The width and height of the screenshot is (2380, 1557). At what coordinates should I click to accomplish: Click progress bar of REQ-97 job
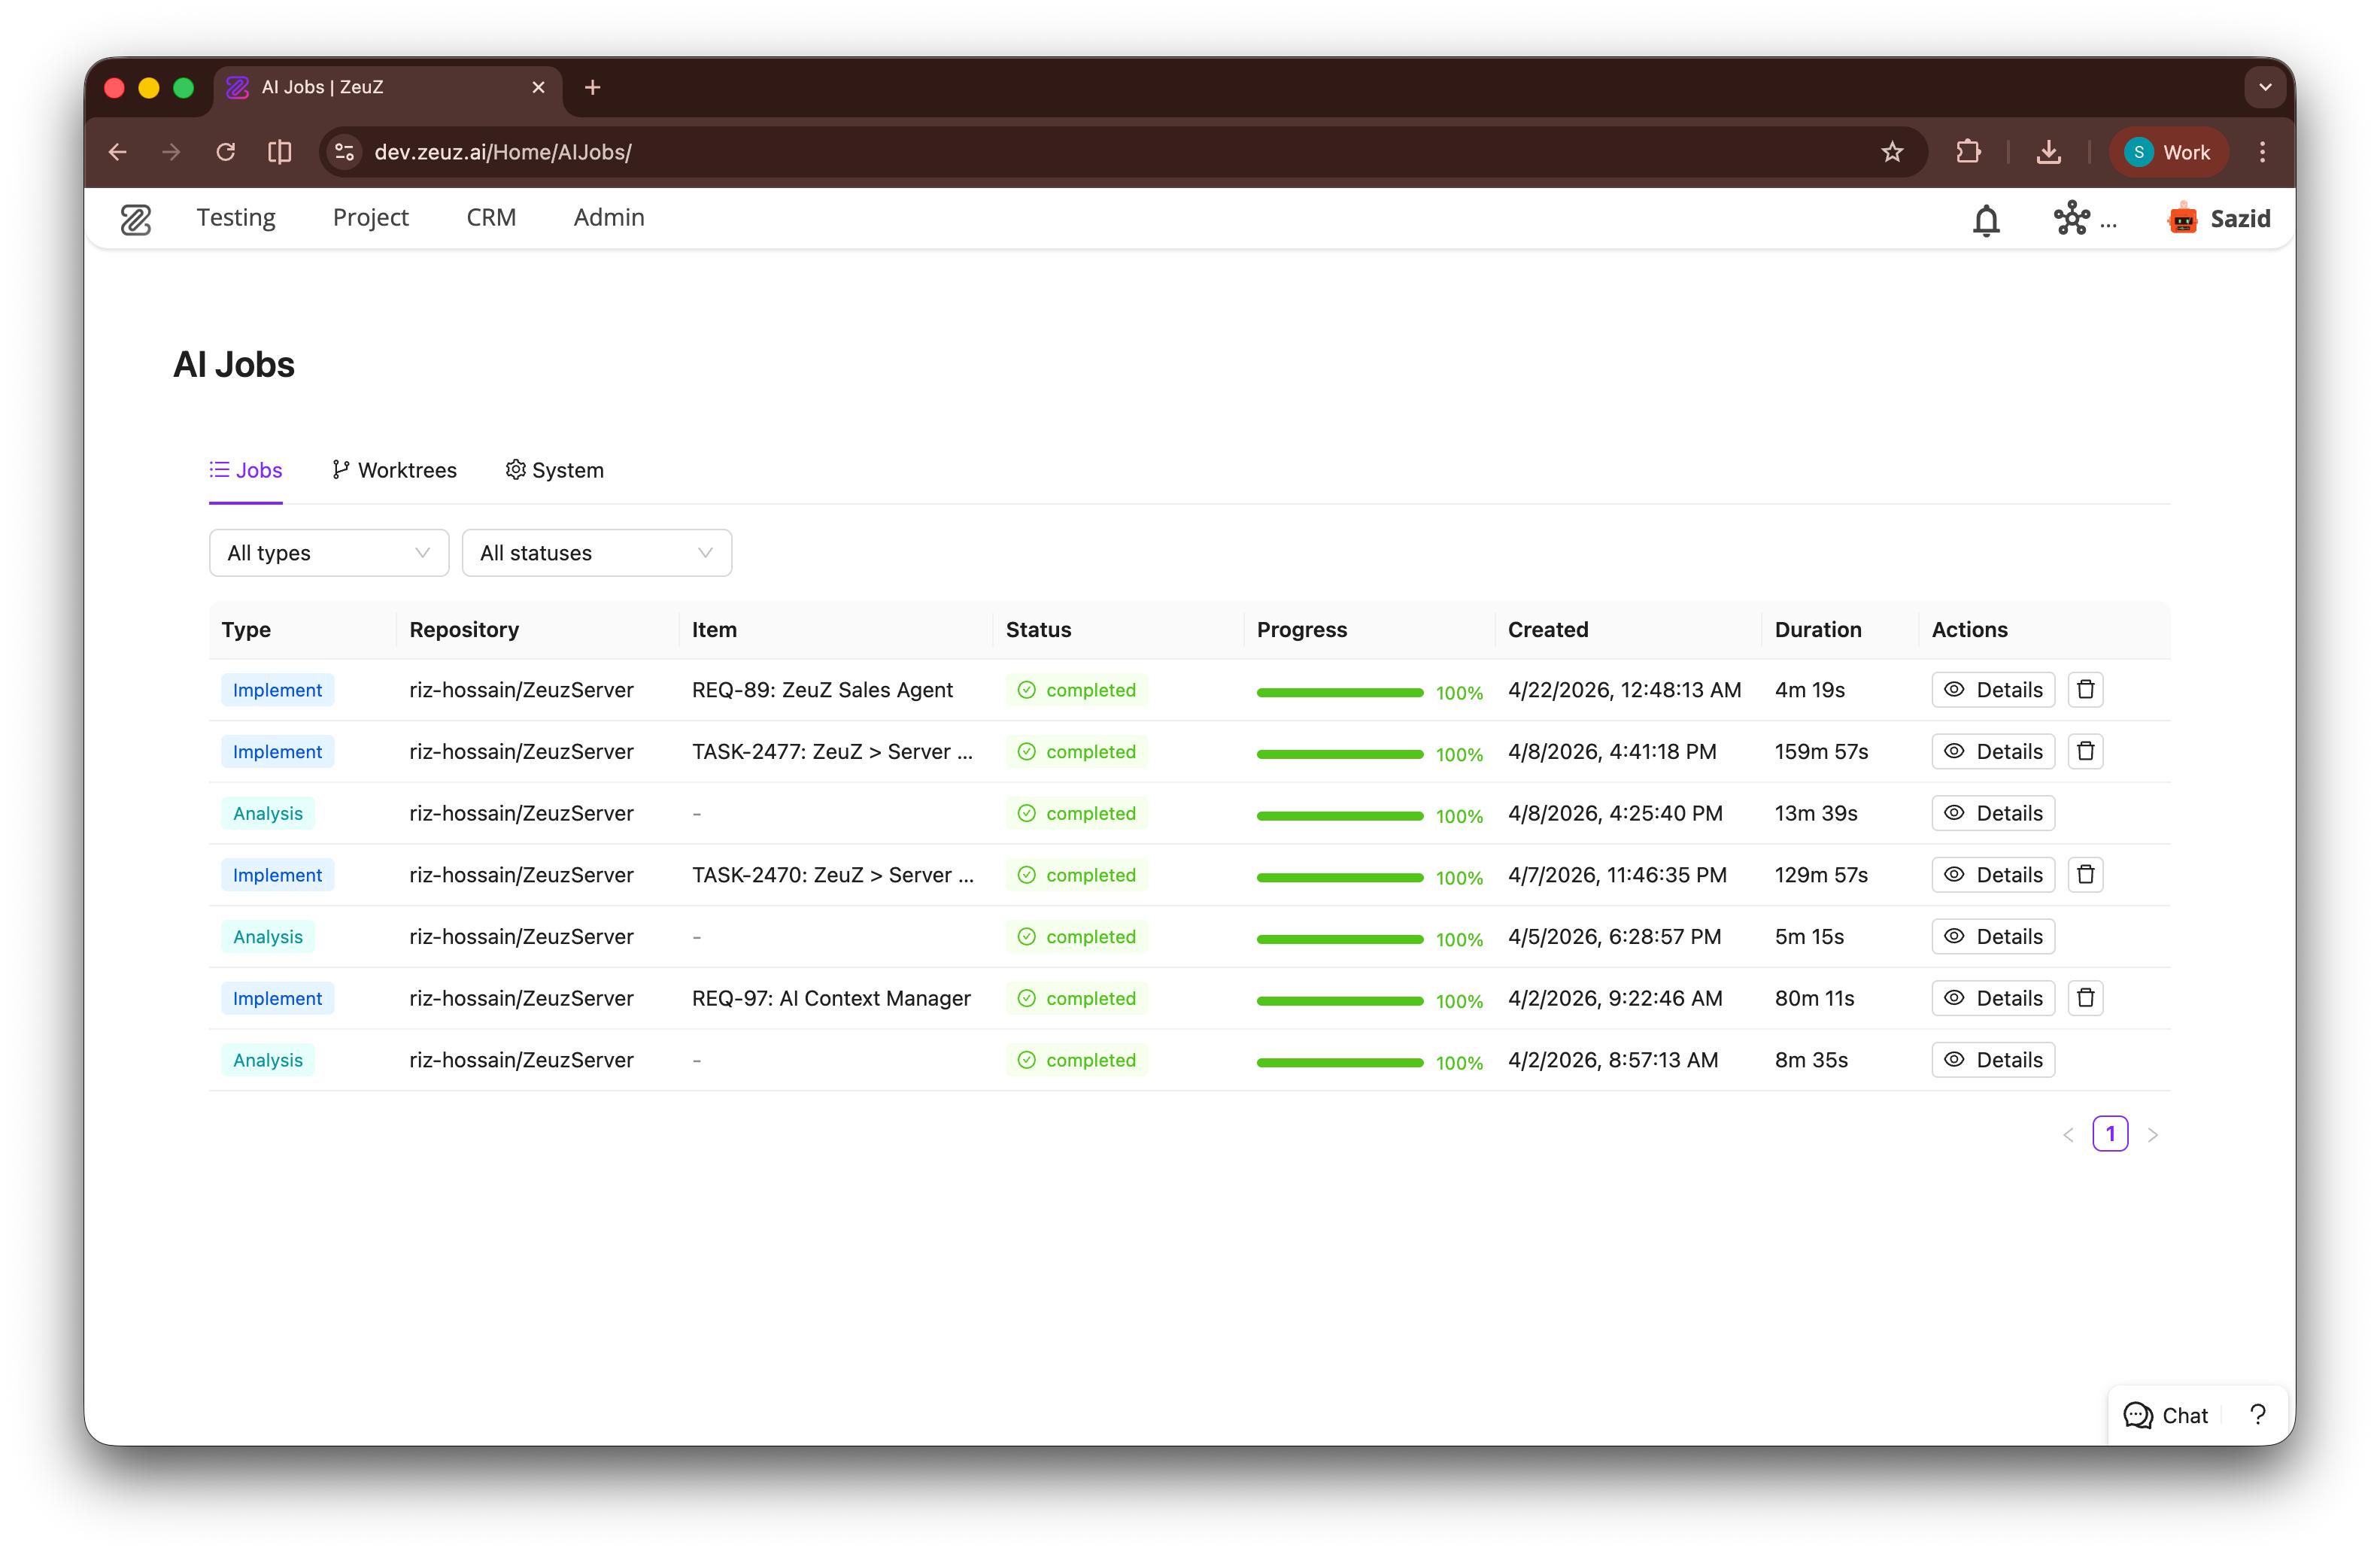click(1340, 1001)
